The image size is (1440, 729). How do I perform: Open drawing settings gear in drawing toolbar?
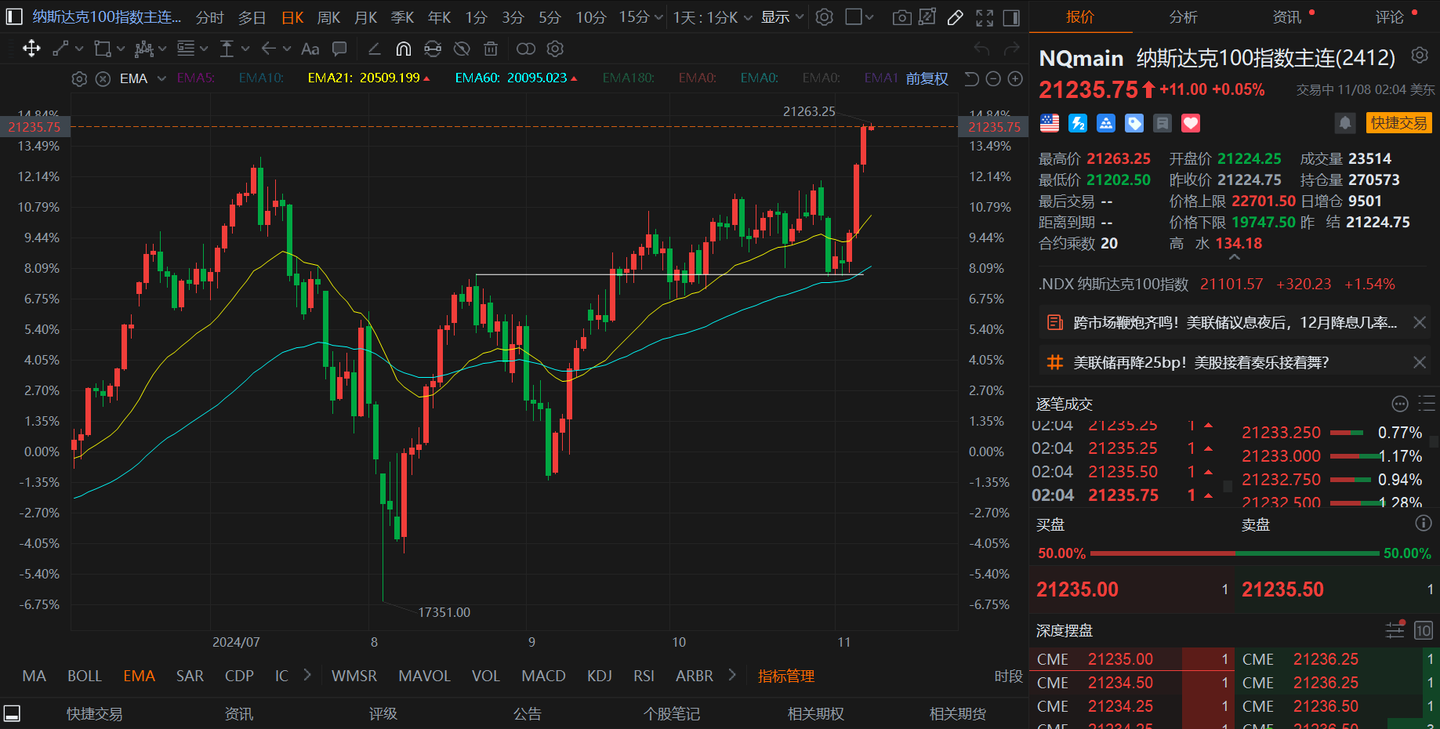[555, 49]
